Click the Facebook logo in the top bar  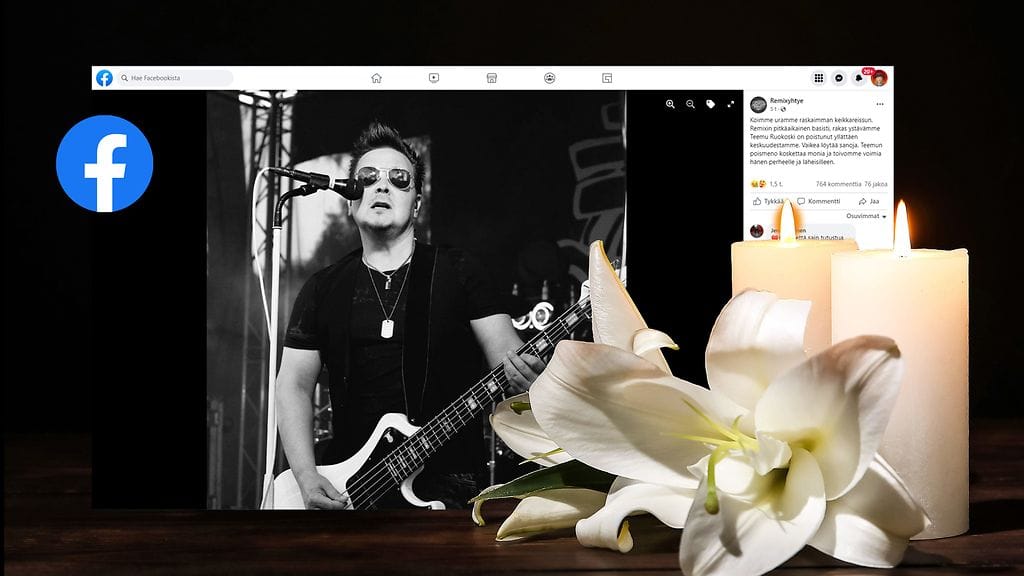[104, 78]
